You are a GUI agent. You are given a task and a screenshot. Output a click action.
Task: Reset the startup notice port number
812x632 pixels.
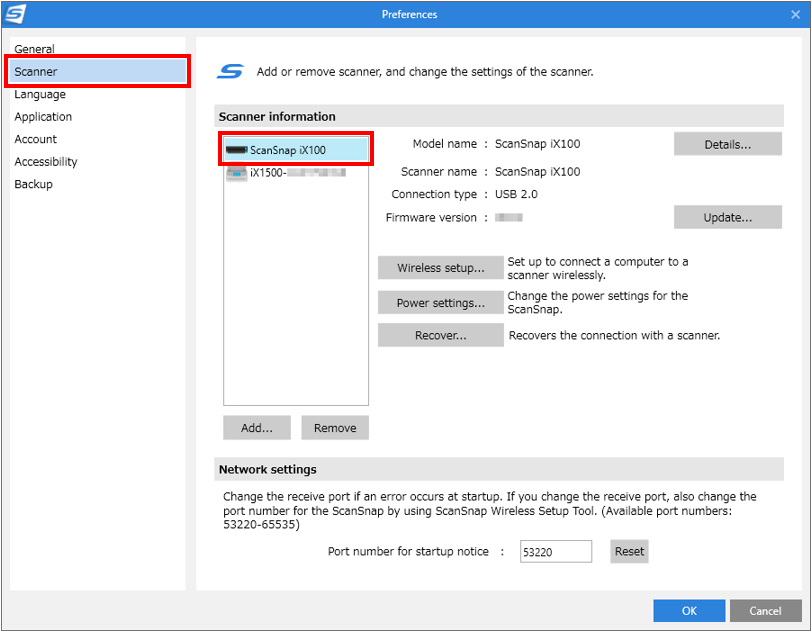click(x=629, y=551)
